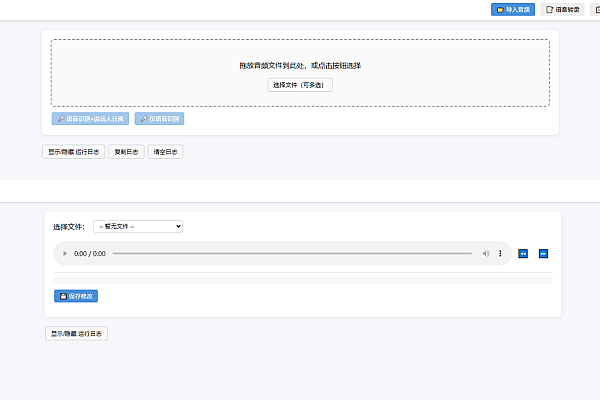This screenshot has width=600, height=400.
Task: Click the 0:00 / 0:00 time display
Action: (90, 253)
